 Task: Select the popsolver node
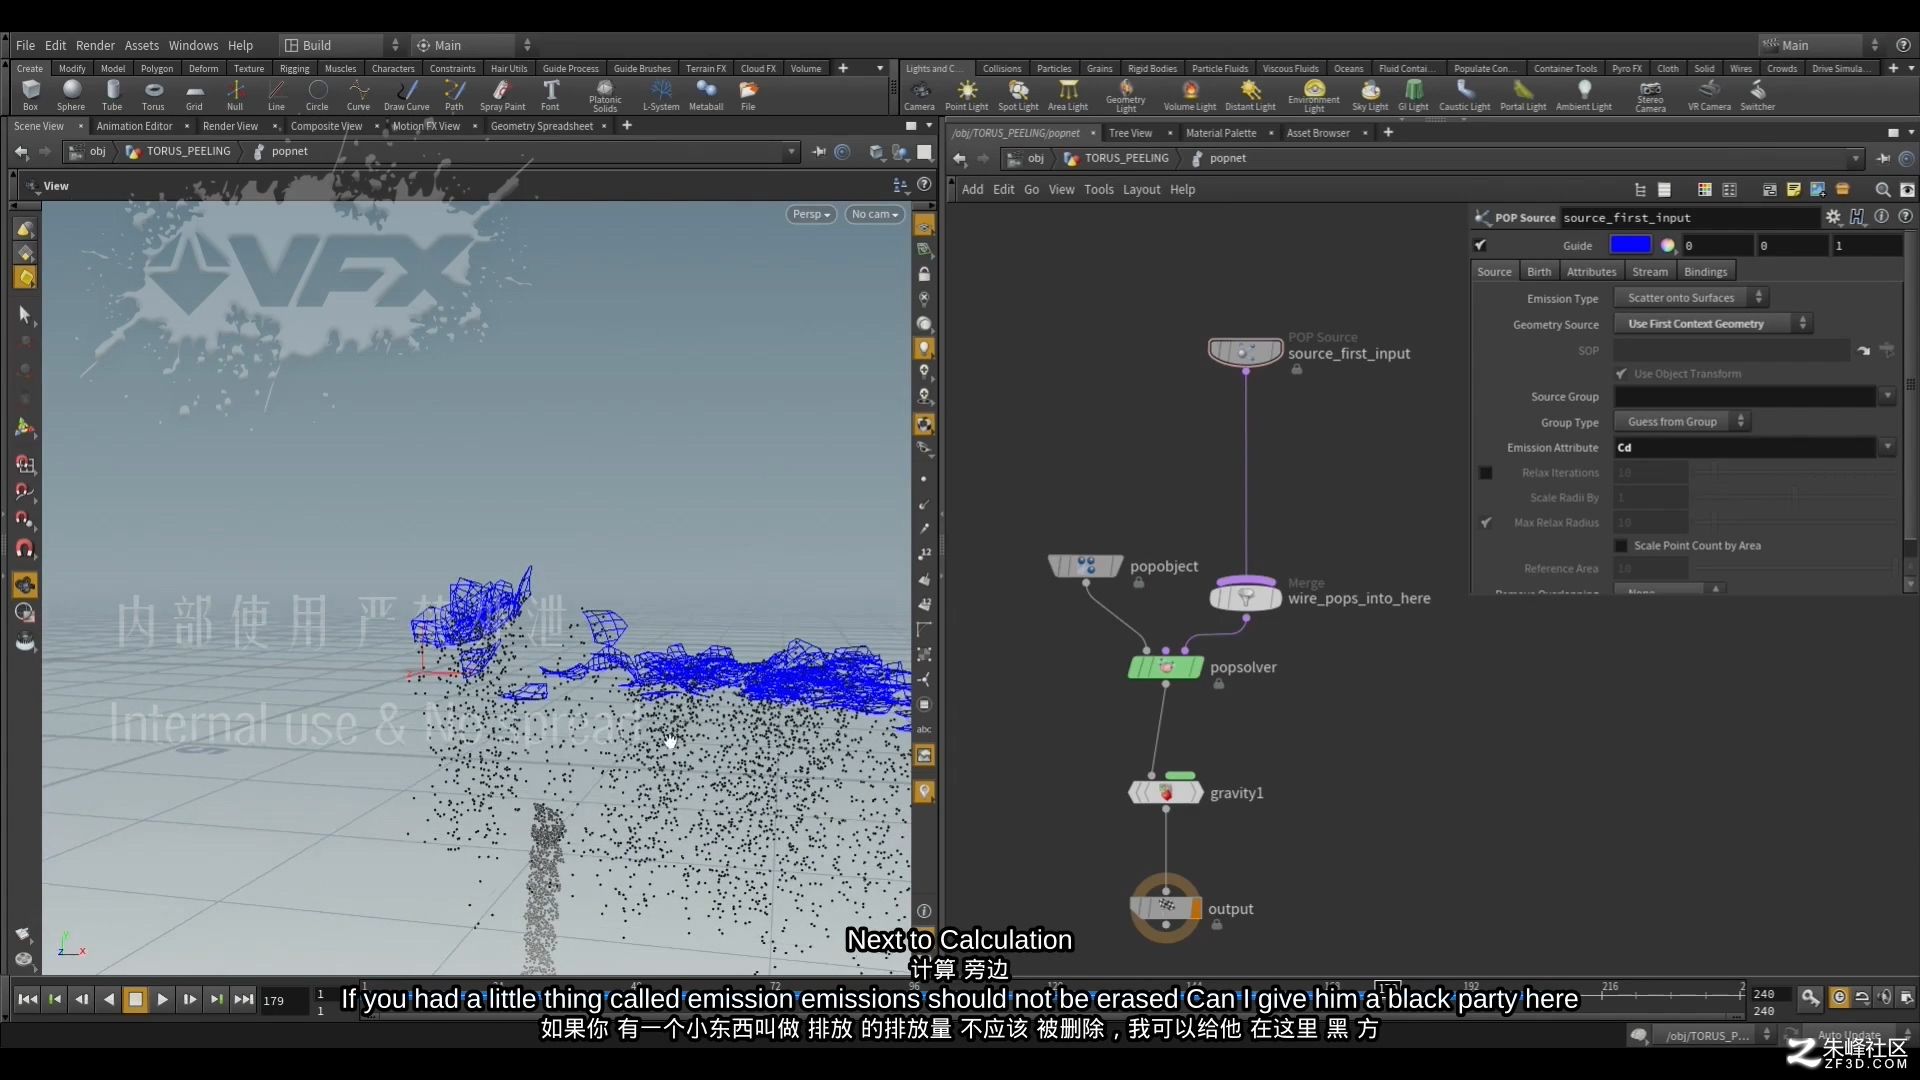pyautogui.click(x=1165, y=667)
